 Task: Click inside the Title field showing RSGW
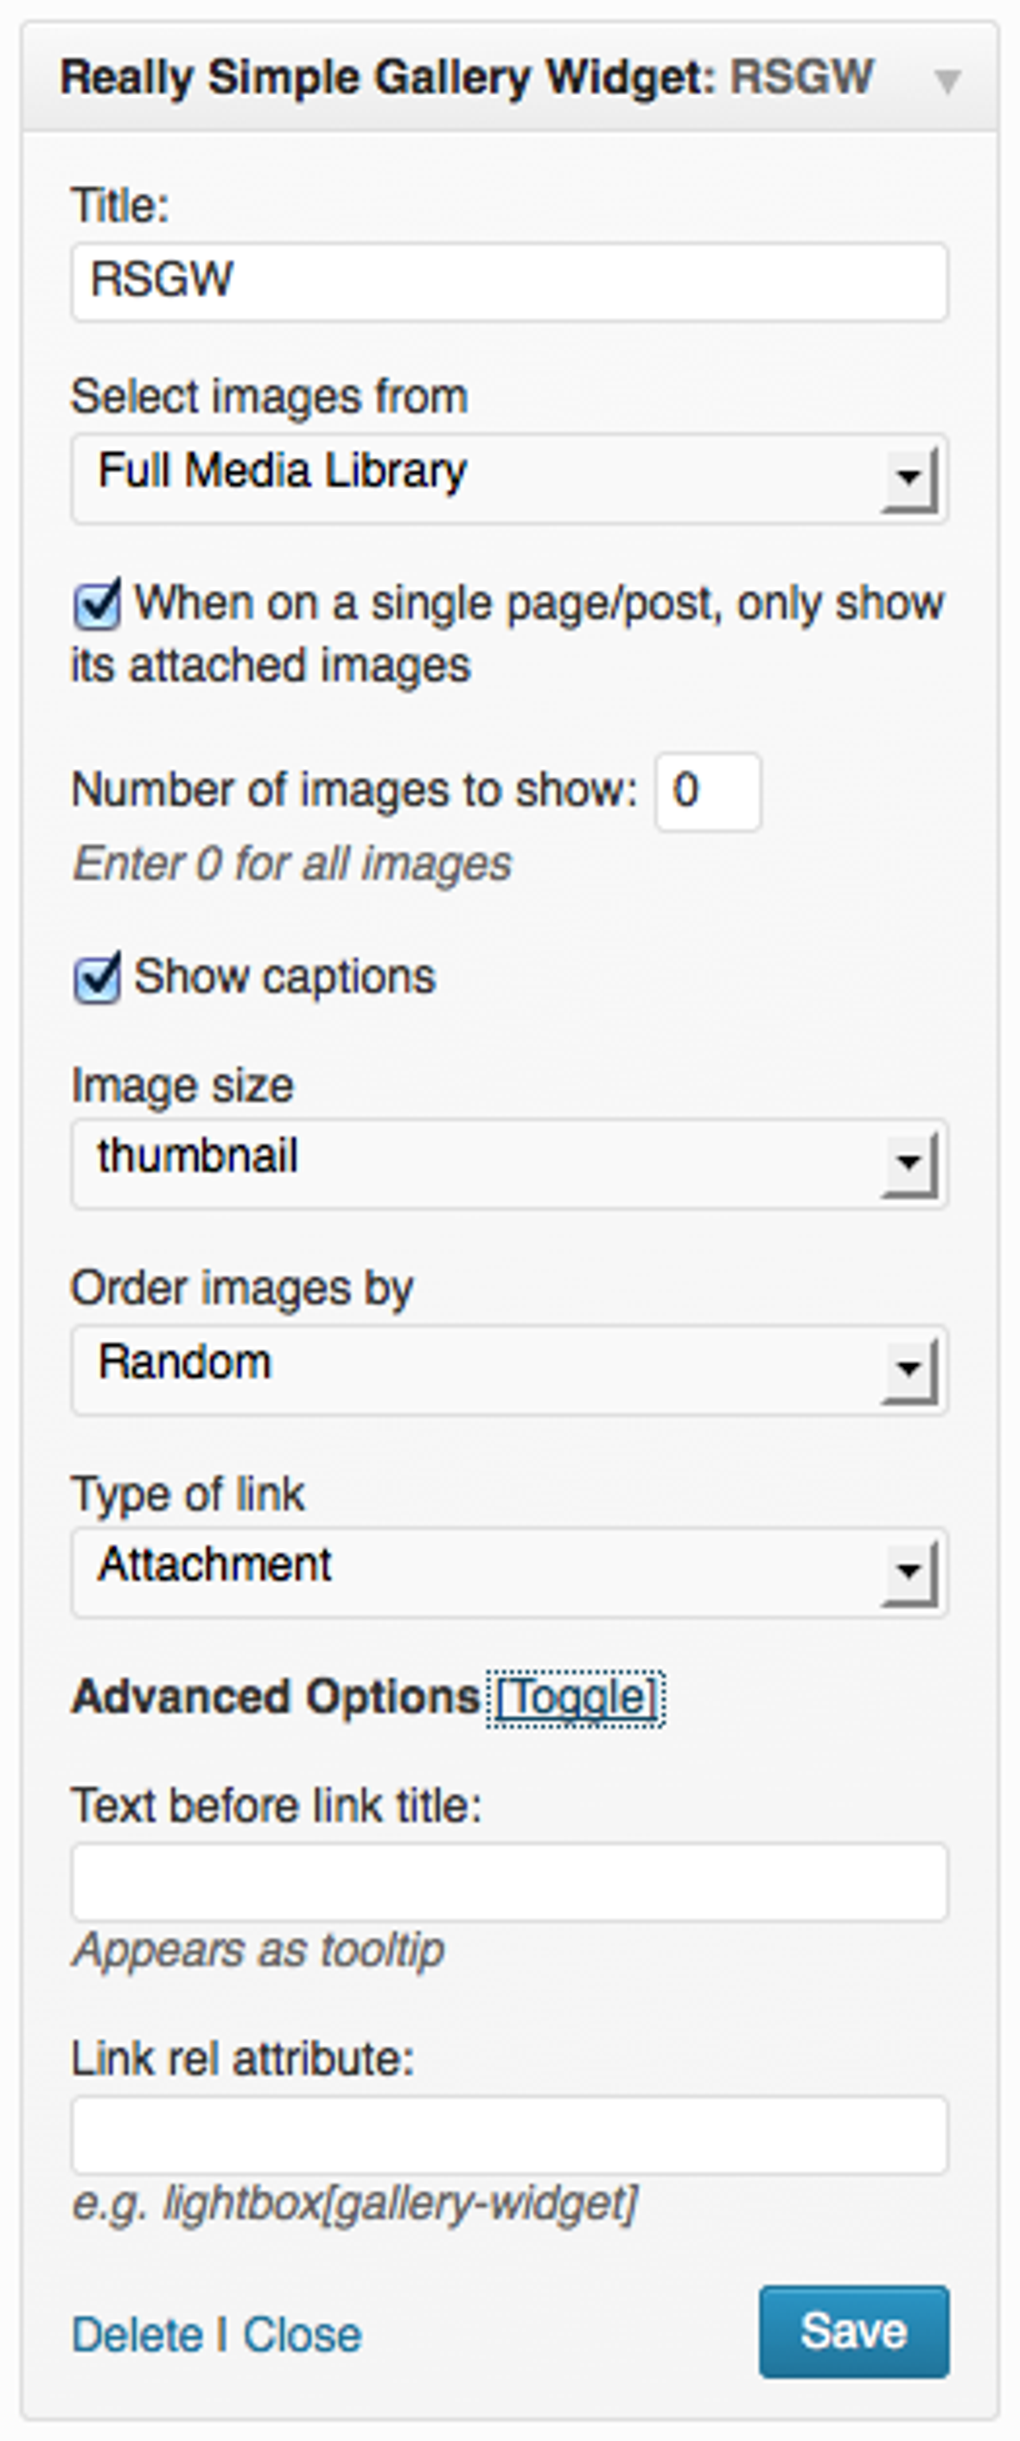[x=500, y=281]
